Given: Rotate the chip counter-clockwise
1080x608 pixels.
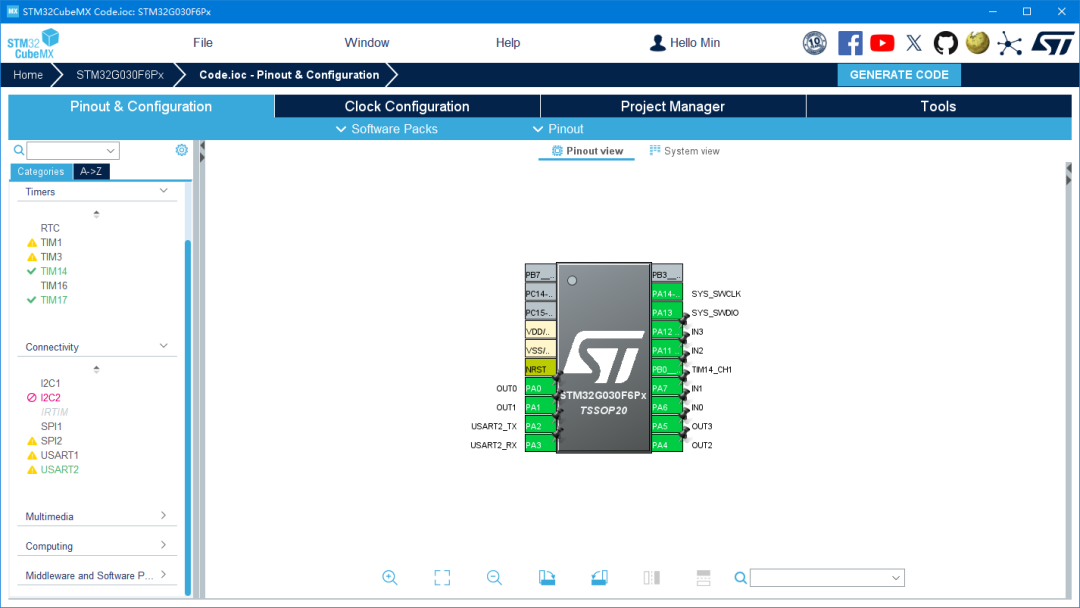Looking at the screenshot, I should (x=599, y=578).
